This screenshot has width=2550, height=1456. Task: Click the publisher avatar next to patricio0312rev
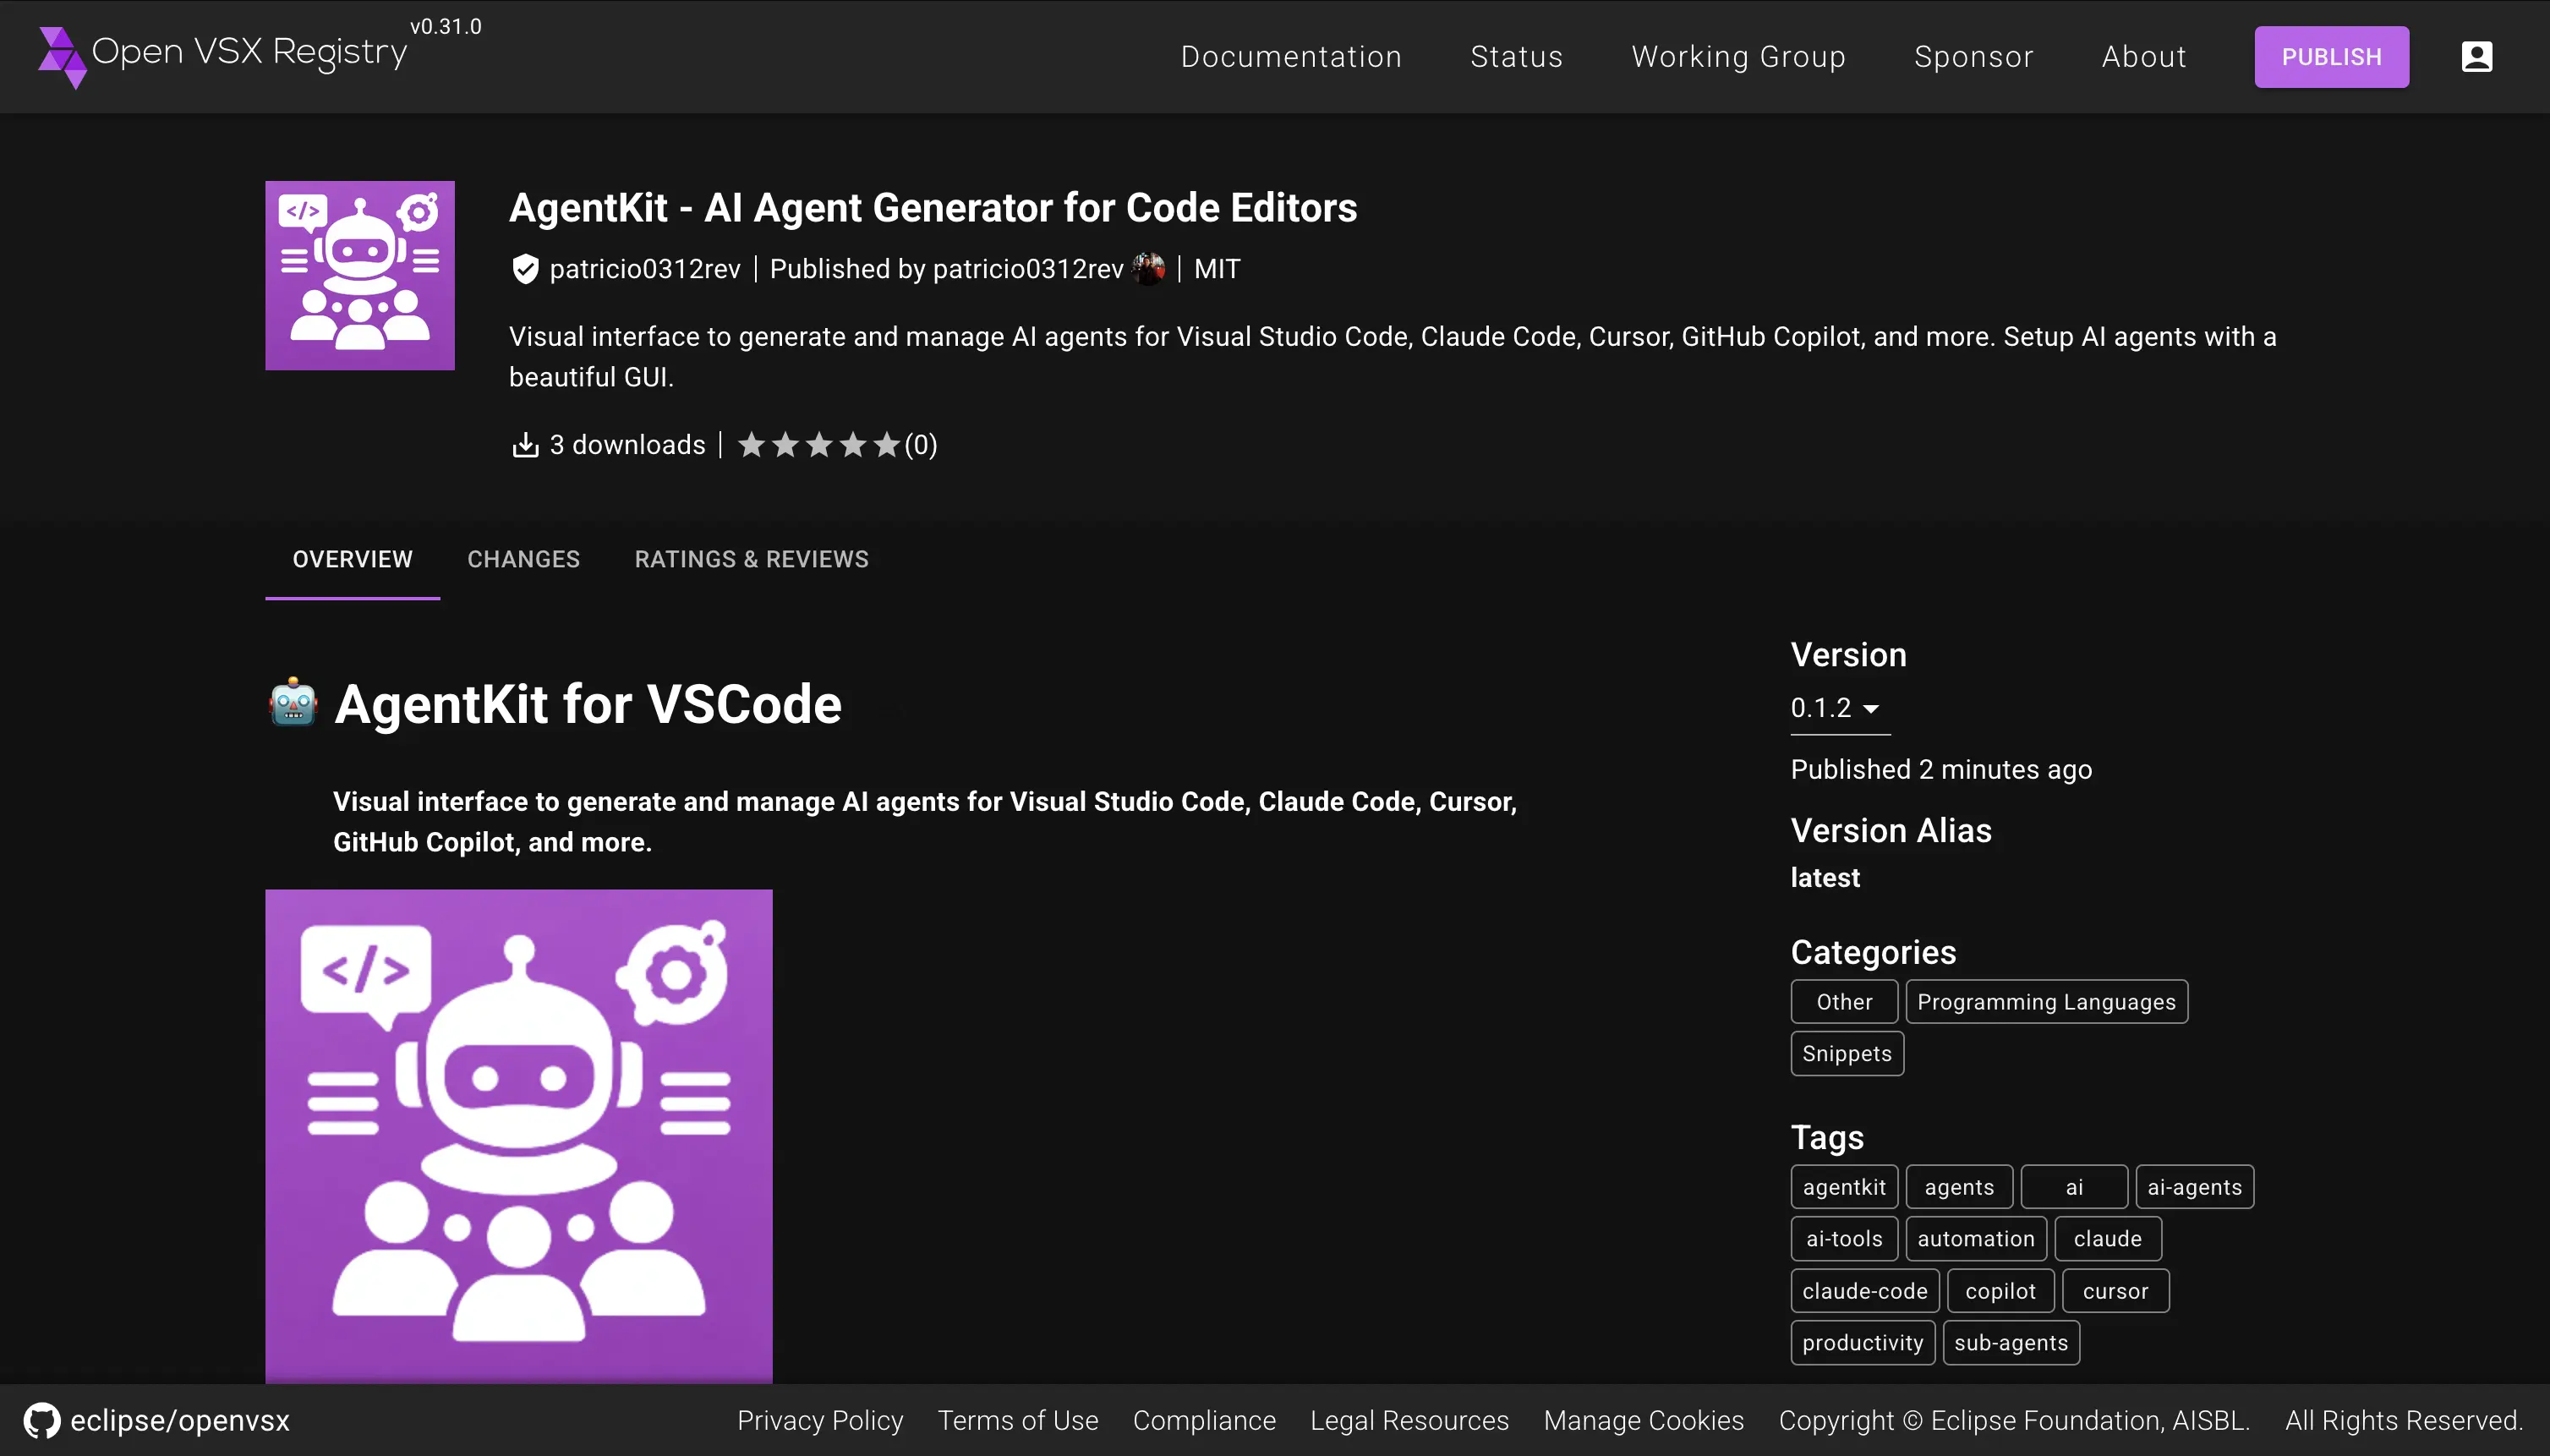pos(1148,269)
